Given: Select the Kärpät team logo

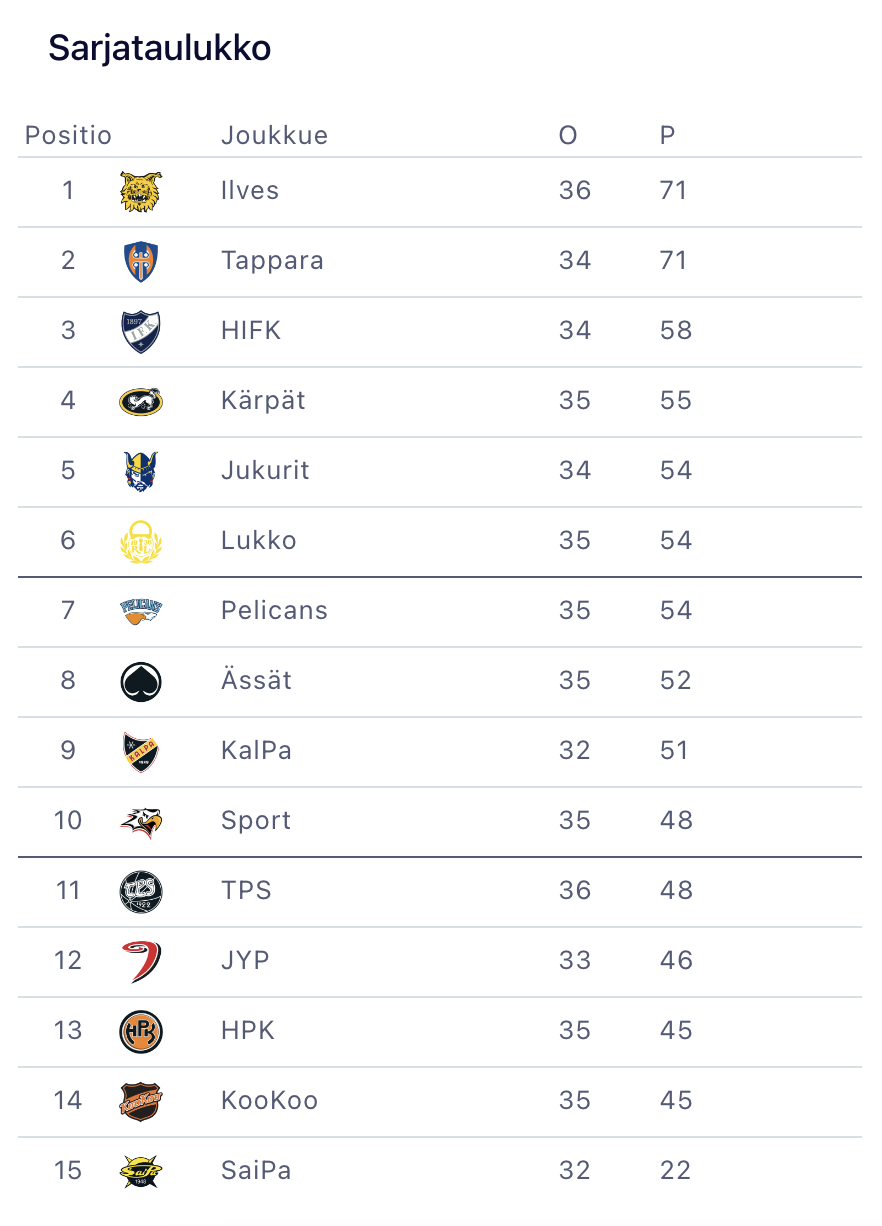Looking at the screenshot, I should click(140, 401).
